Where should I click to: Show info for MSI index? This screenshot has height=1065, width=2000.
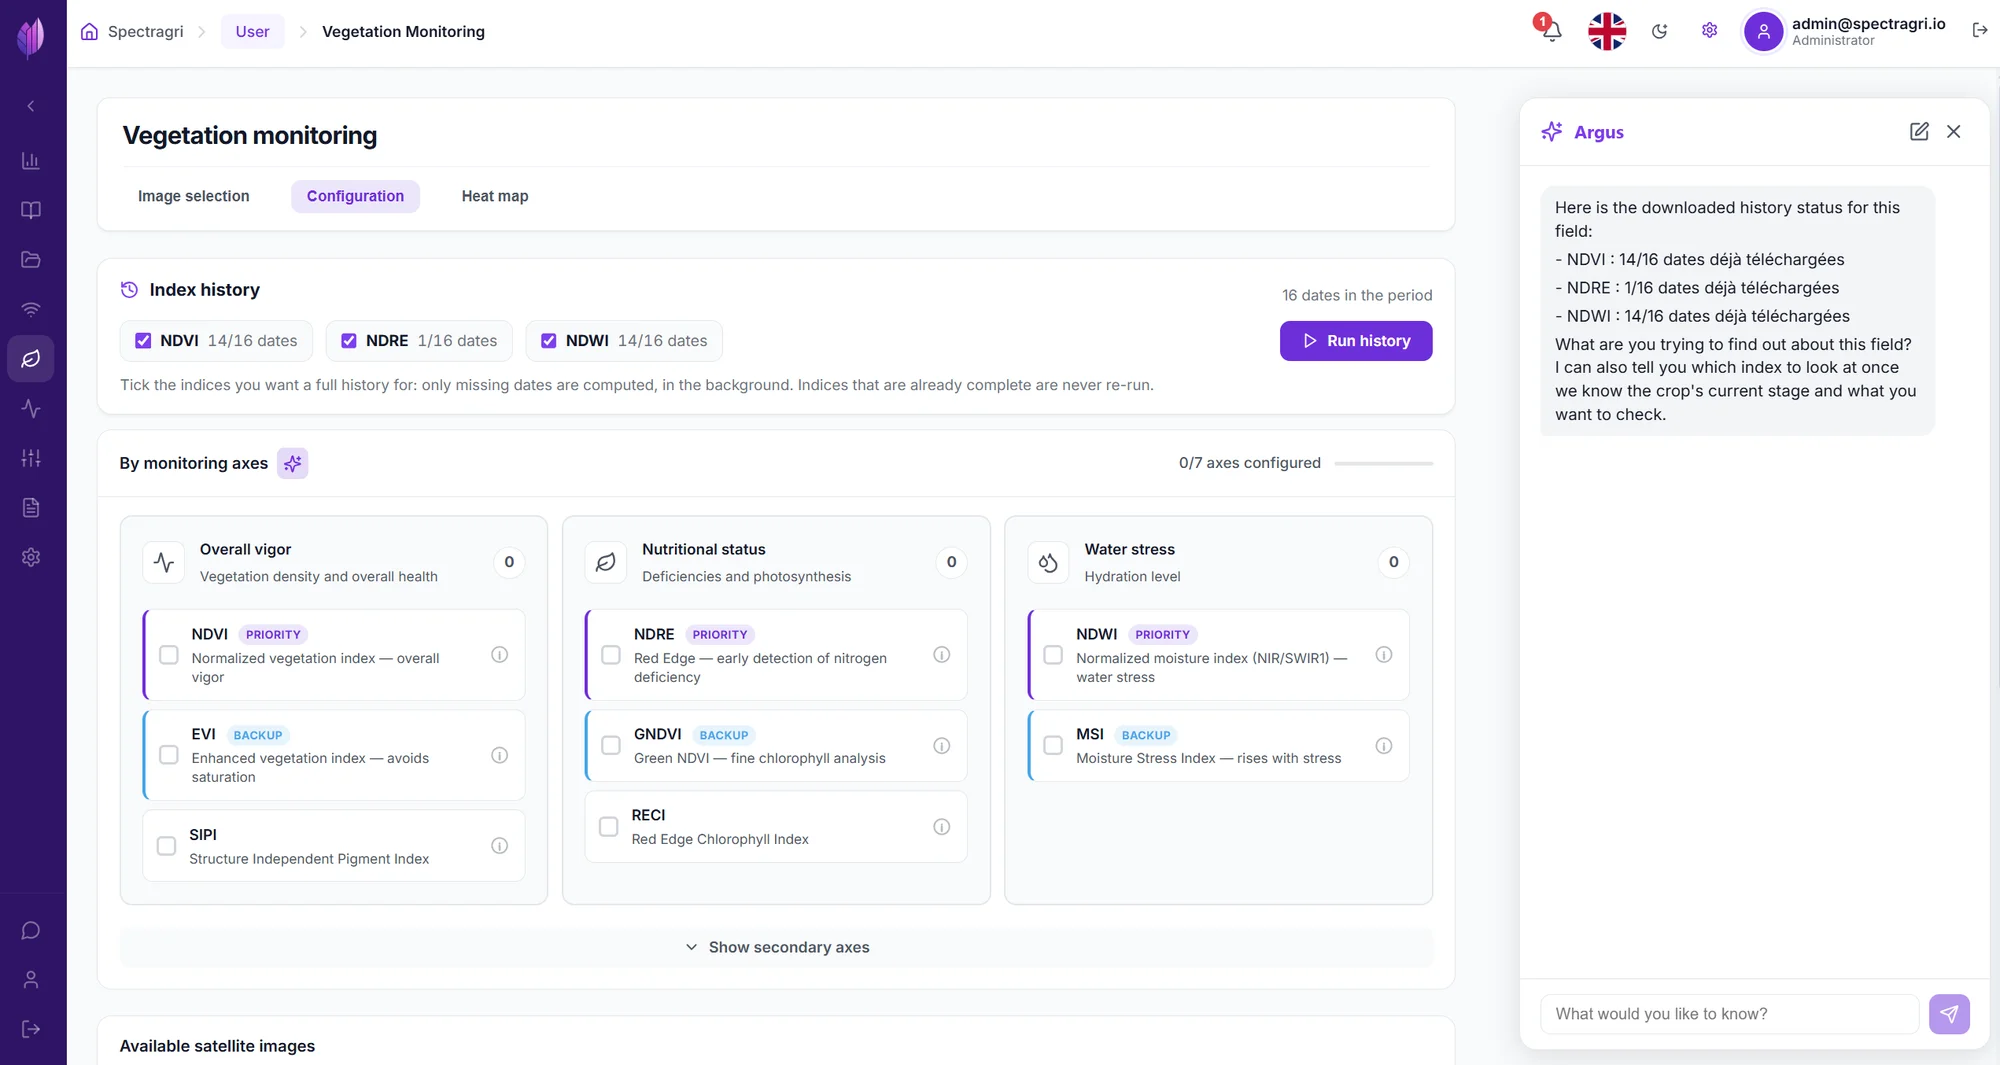[1384, 746]
